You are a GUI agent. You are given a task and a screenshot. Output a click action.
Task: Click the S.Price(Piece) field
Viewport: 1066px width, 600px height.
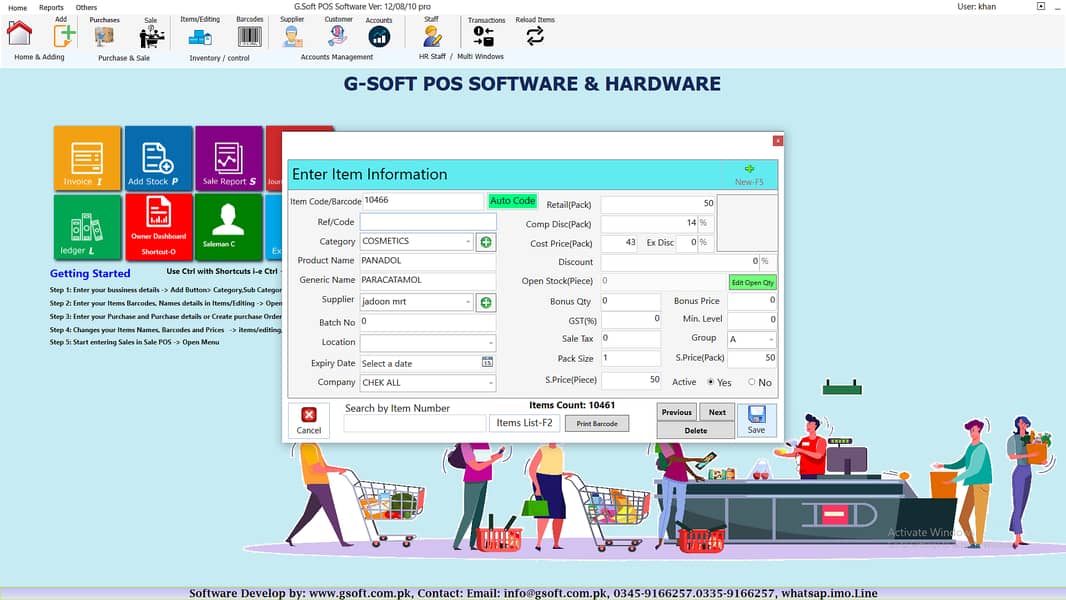coord(630,381)
